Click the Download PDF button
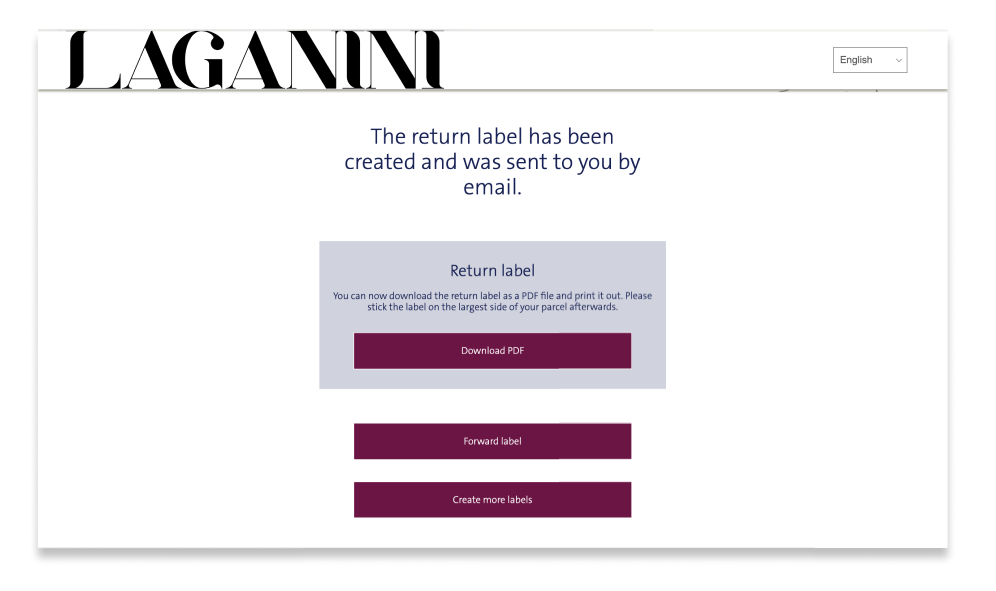 coord(492,351)
